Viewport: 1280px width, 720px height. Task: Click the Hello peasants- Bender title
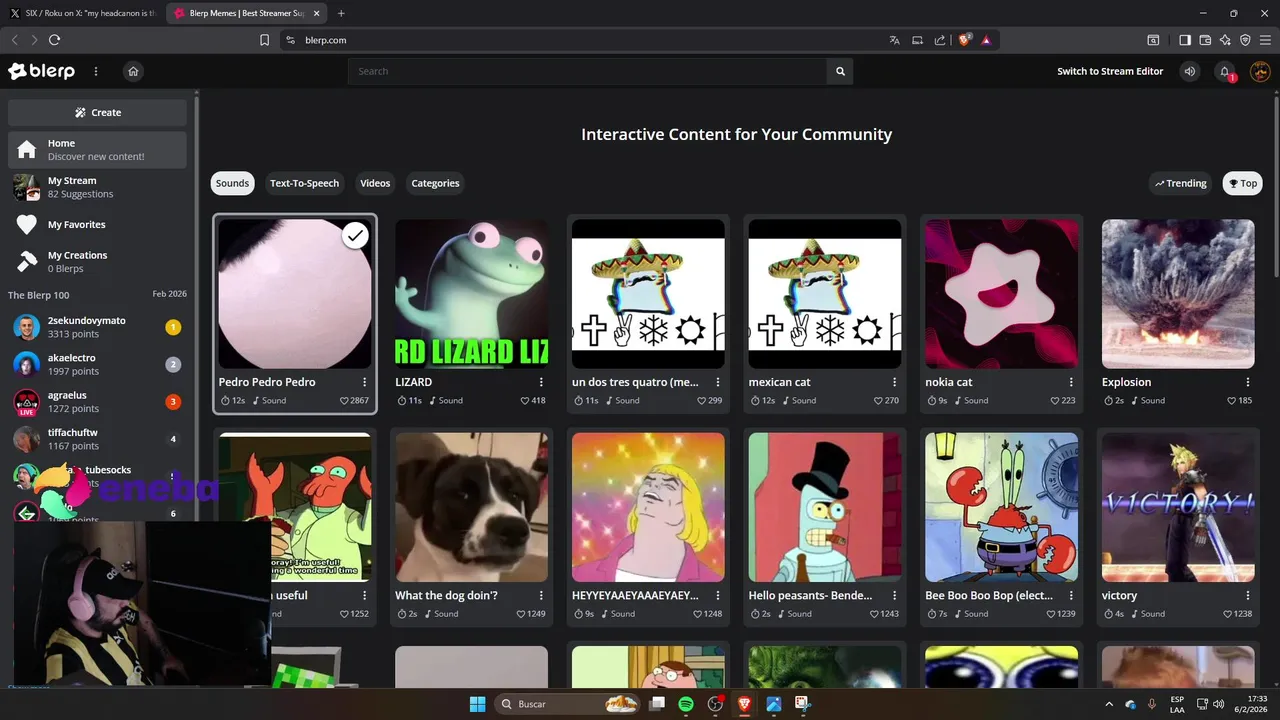(x=810, y=595)
